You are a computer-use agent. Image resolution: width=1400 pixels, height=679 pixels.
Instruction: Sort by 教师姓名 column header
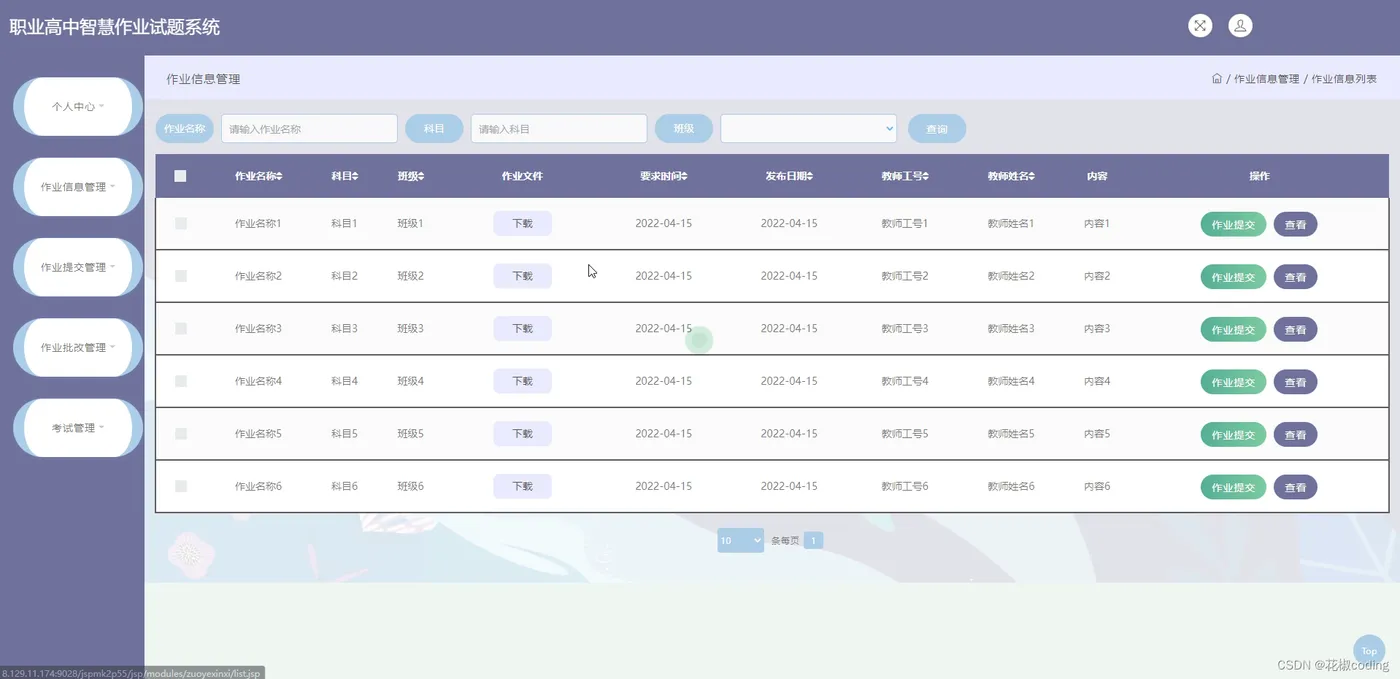[x=1011, y=176]
